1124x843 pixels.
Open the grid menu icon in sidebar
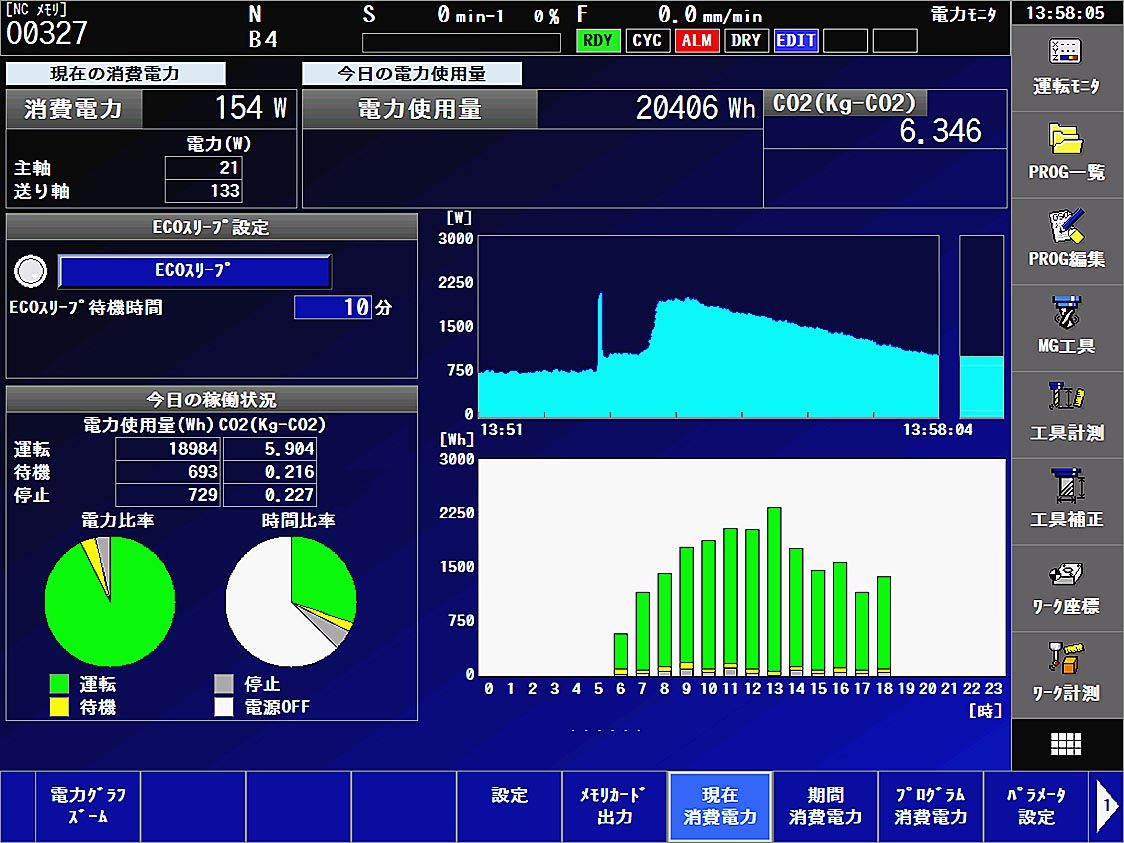click(1066, 745)
